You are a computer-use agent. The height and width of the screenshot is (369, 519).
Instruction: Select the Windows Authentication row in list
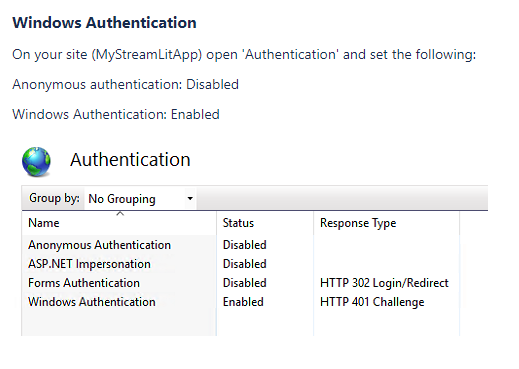240,302
